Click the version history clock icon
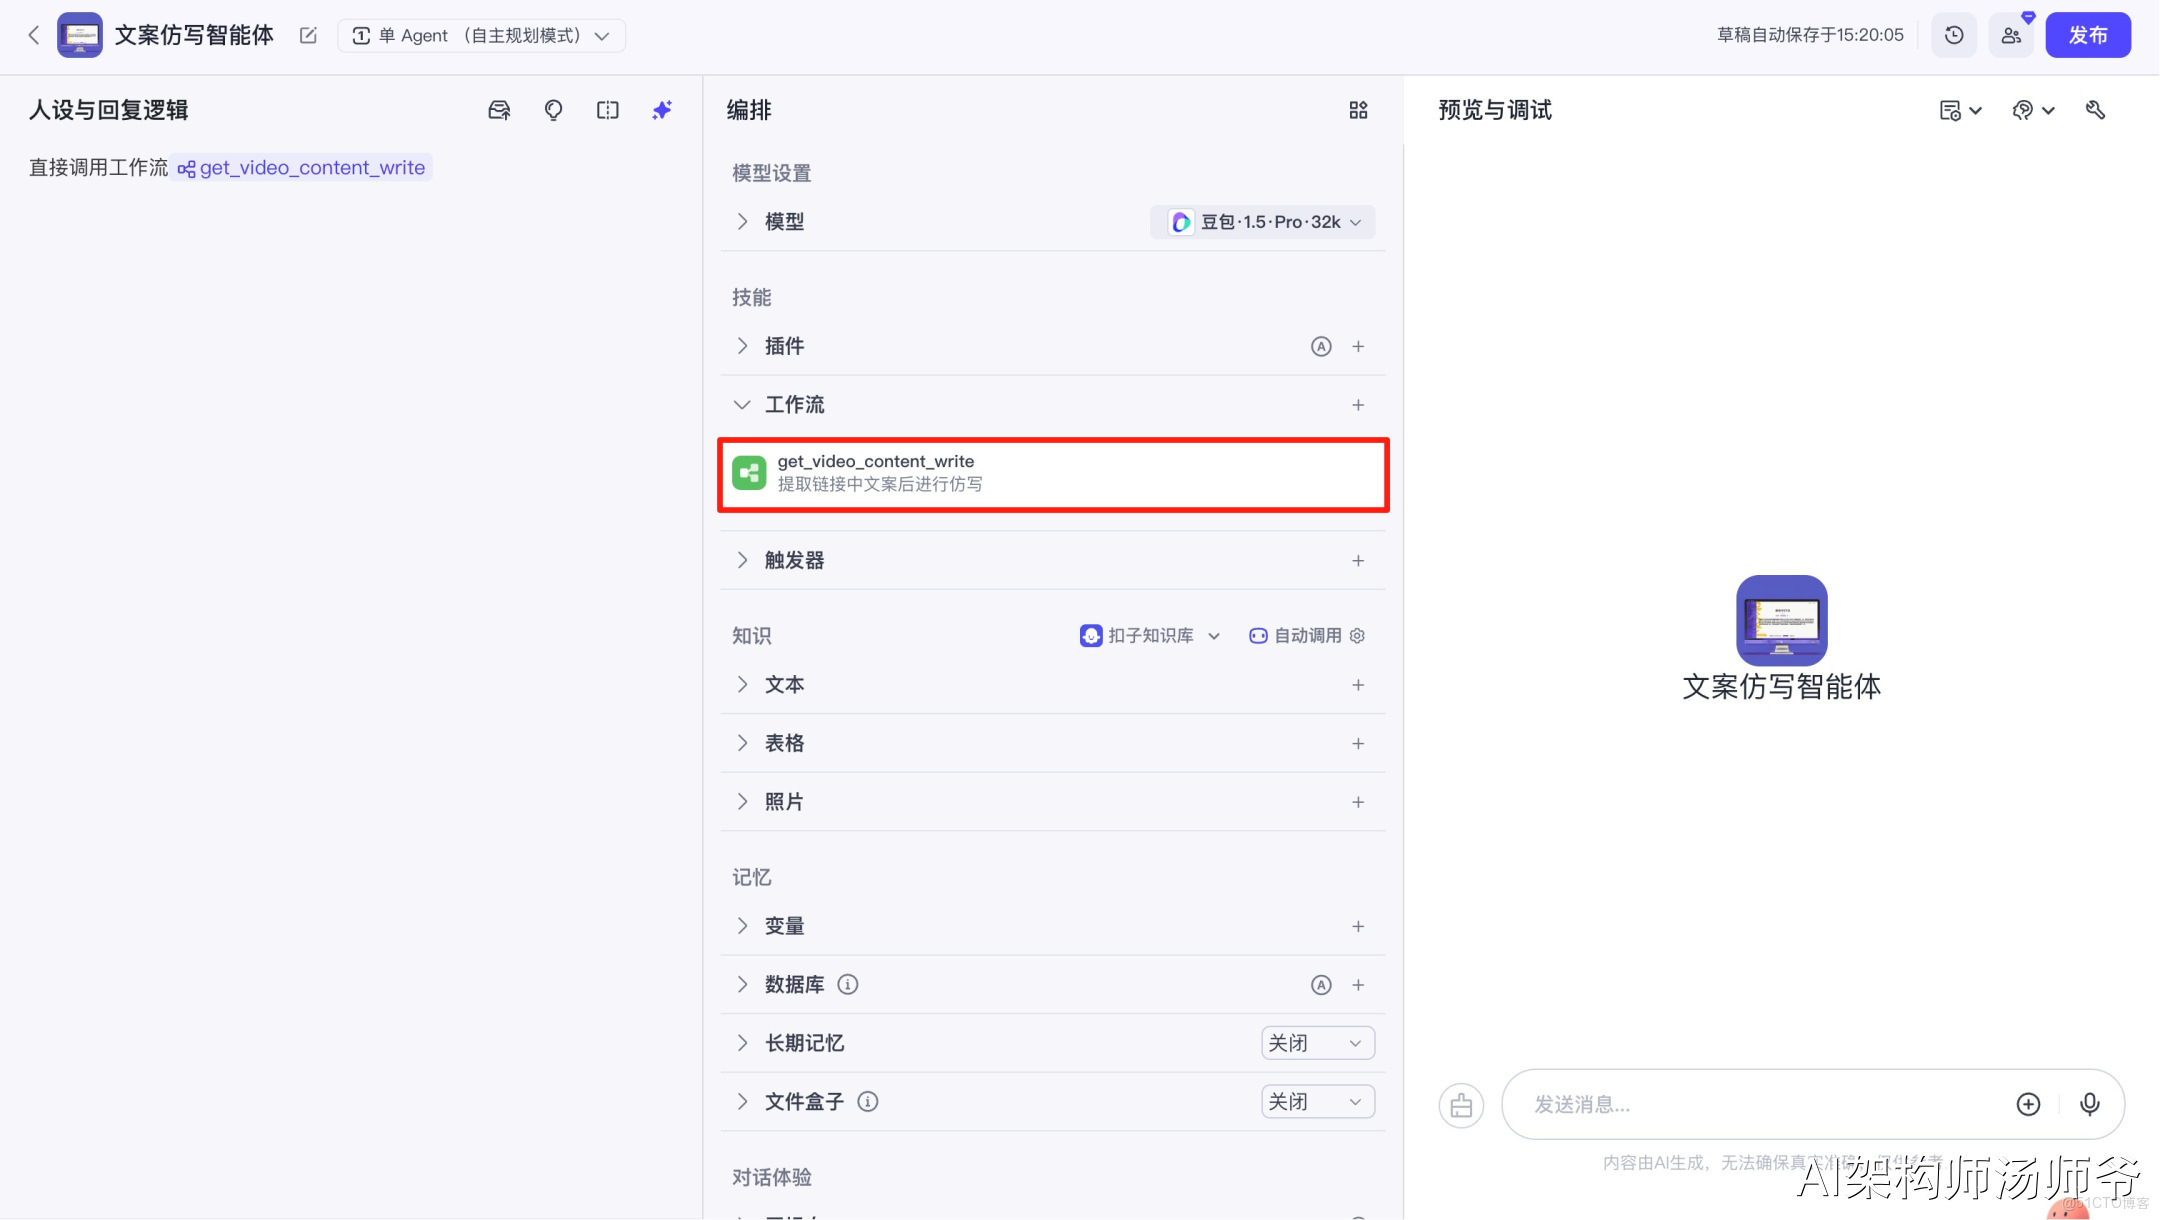 pyautogui.click(x=1954, y=36)
